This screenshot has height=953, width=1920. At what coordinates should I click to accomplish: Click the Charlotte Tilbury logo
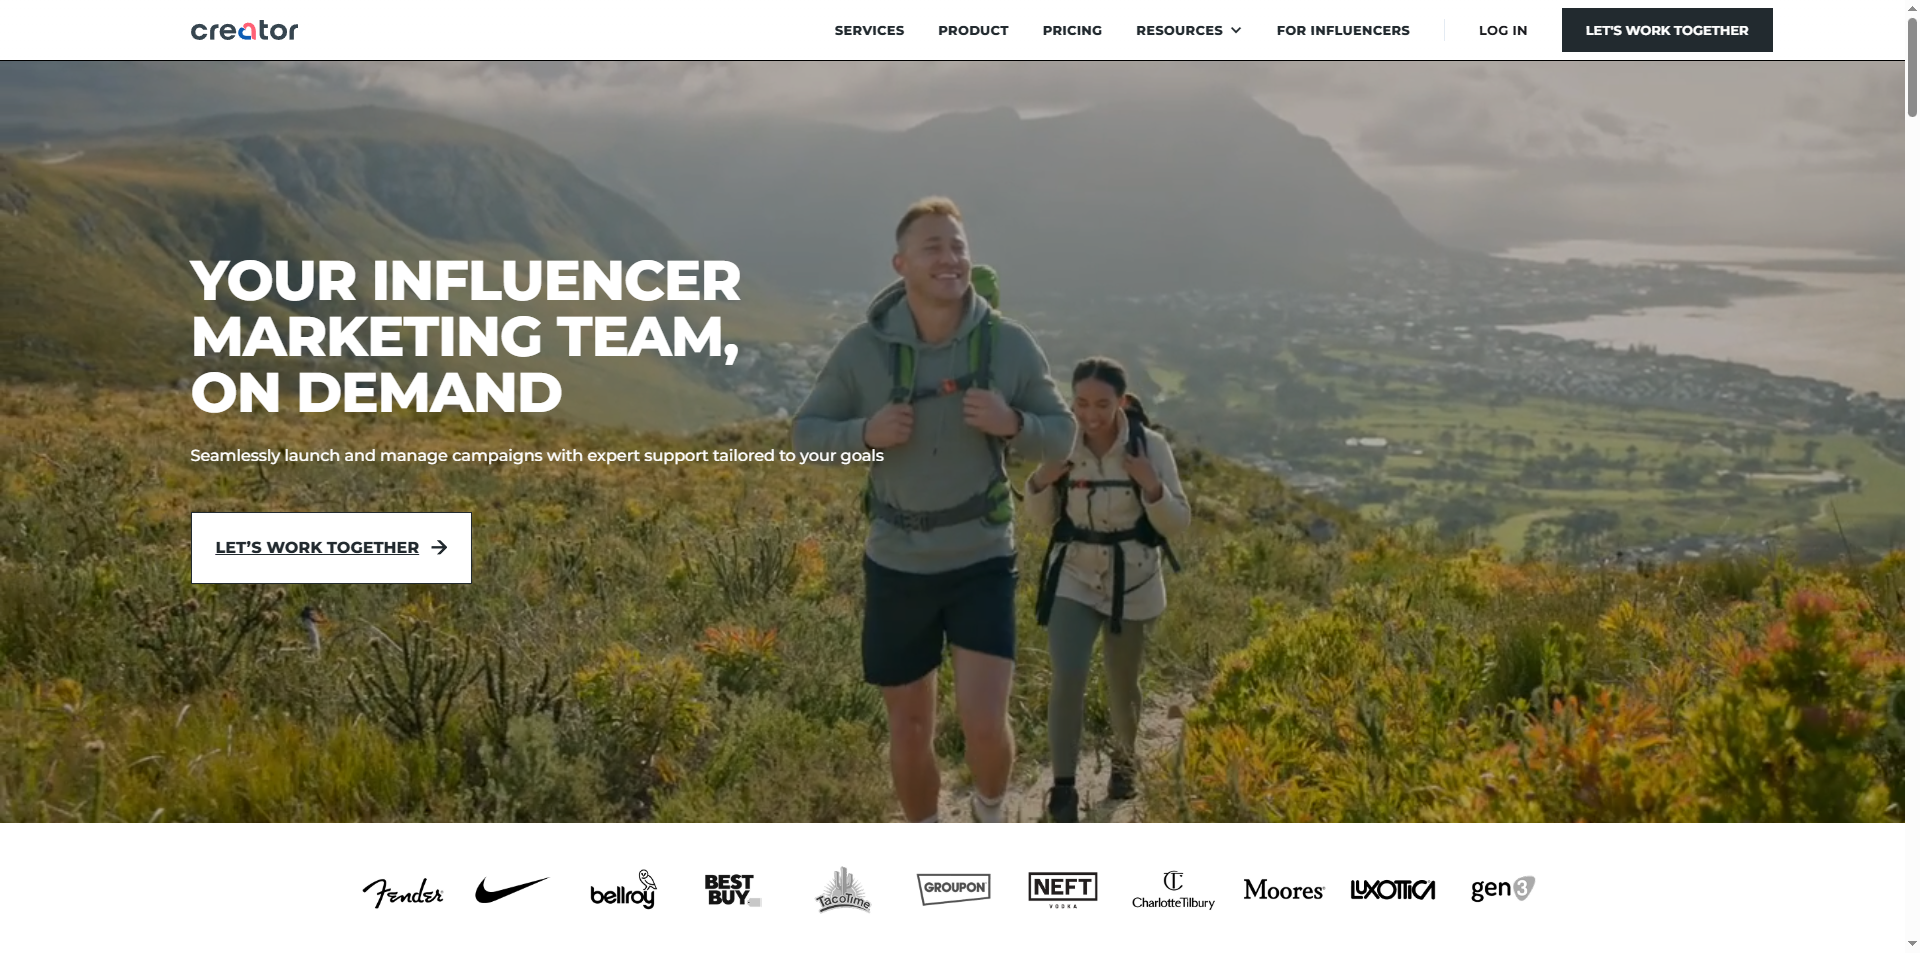pyautogui.click(x=1173, y=889)
